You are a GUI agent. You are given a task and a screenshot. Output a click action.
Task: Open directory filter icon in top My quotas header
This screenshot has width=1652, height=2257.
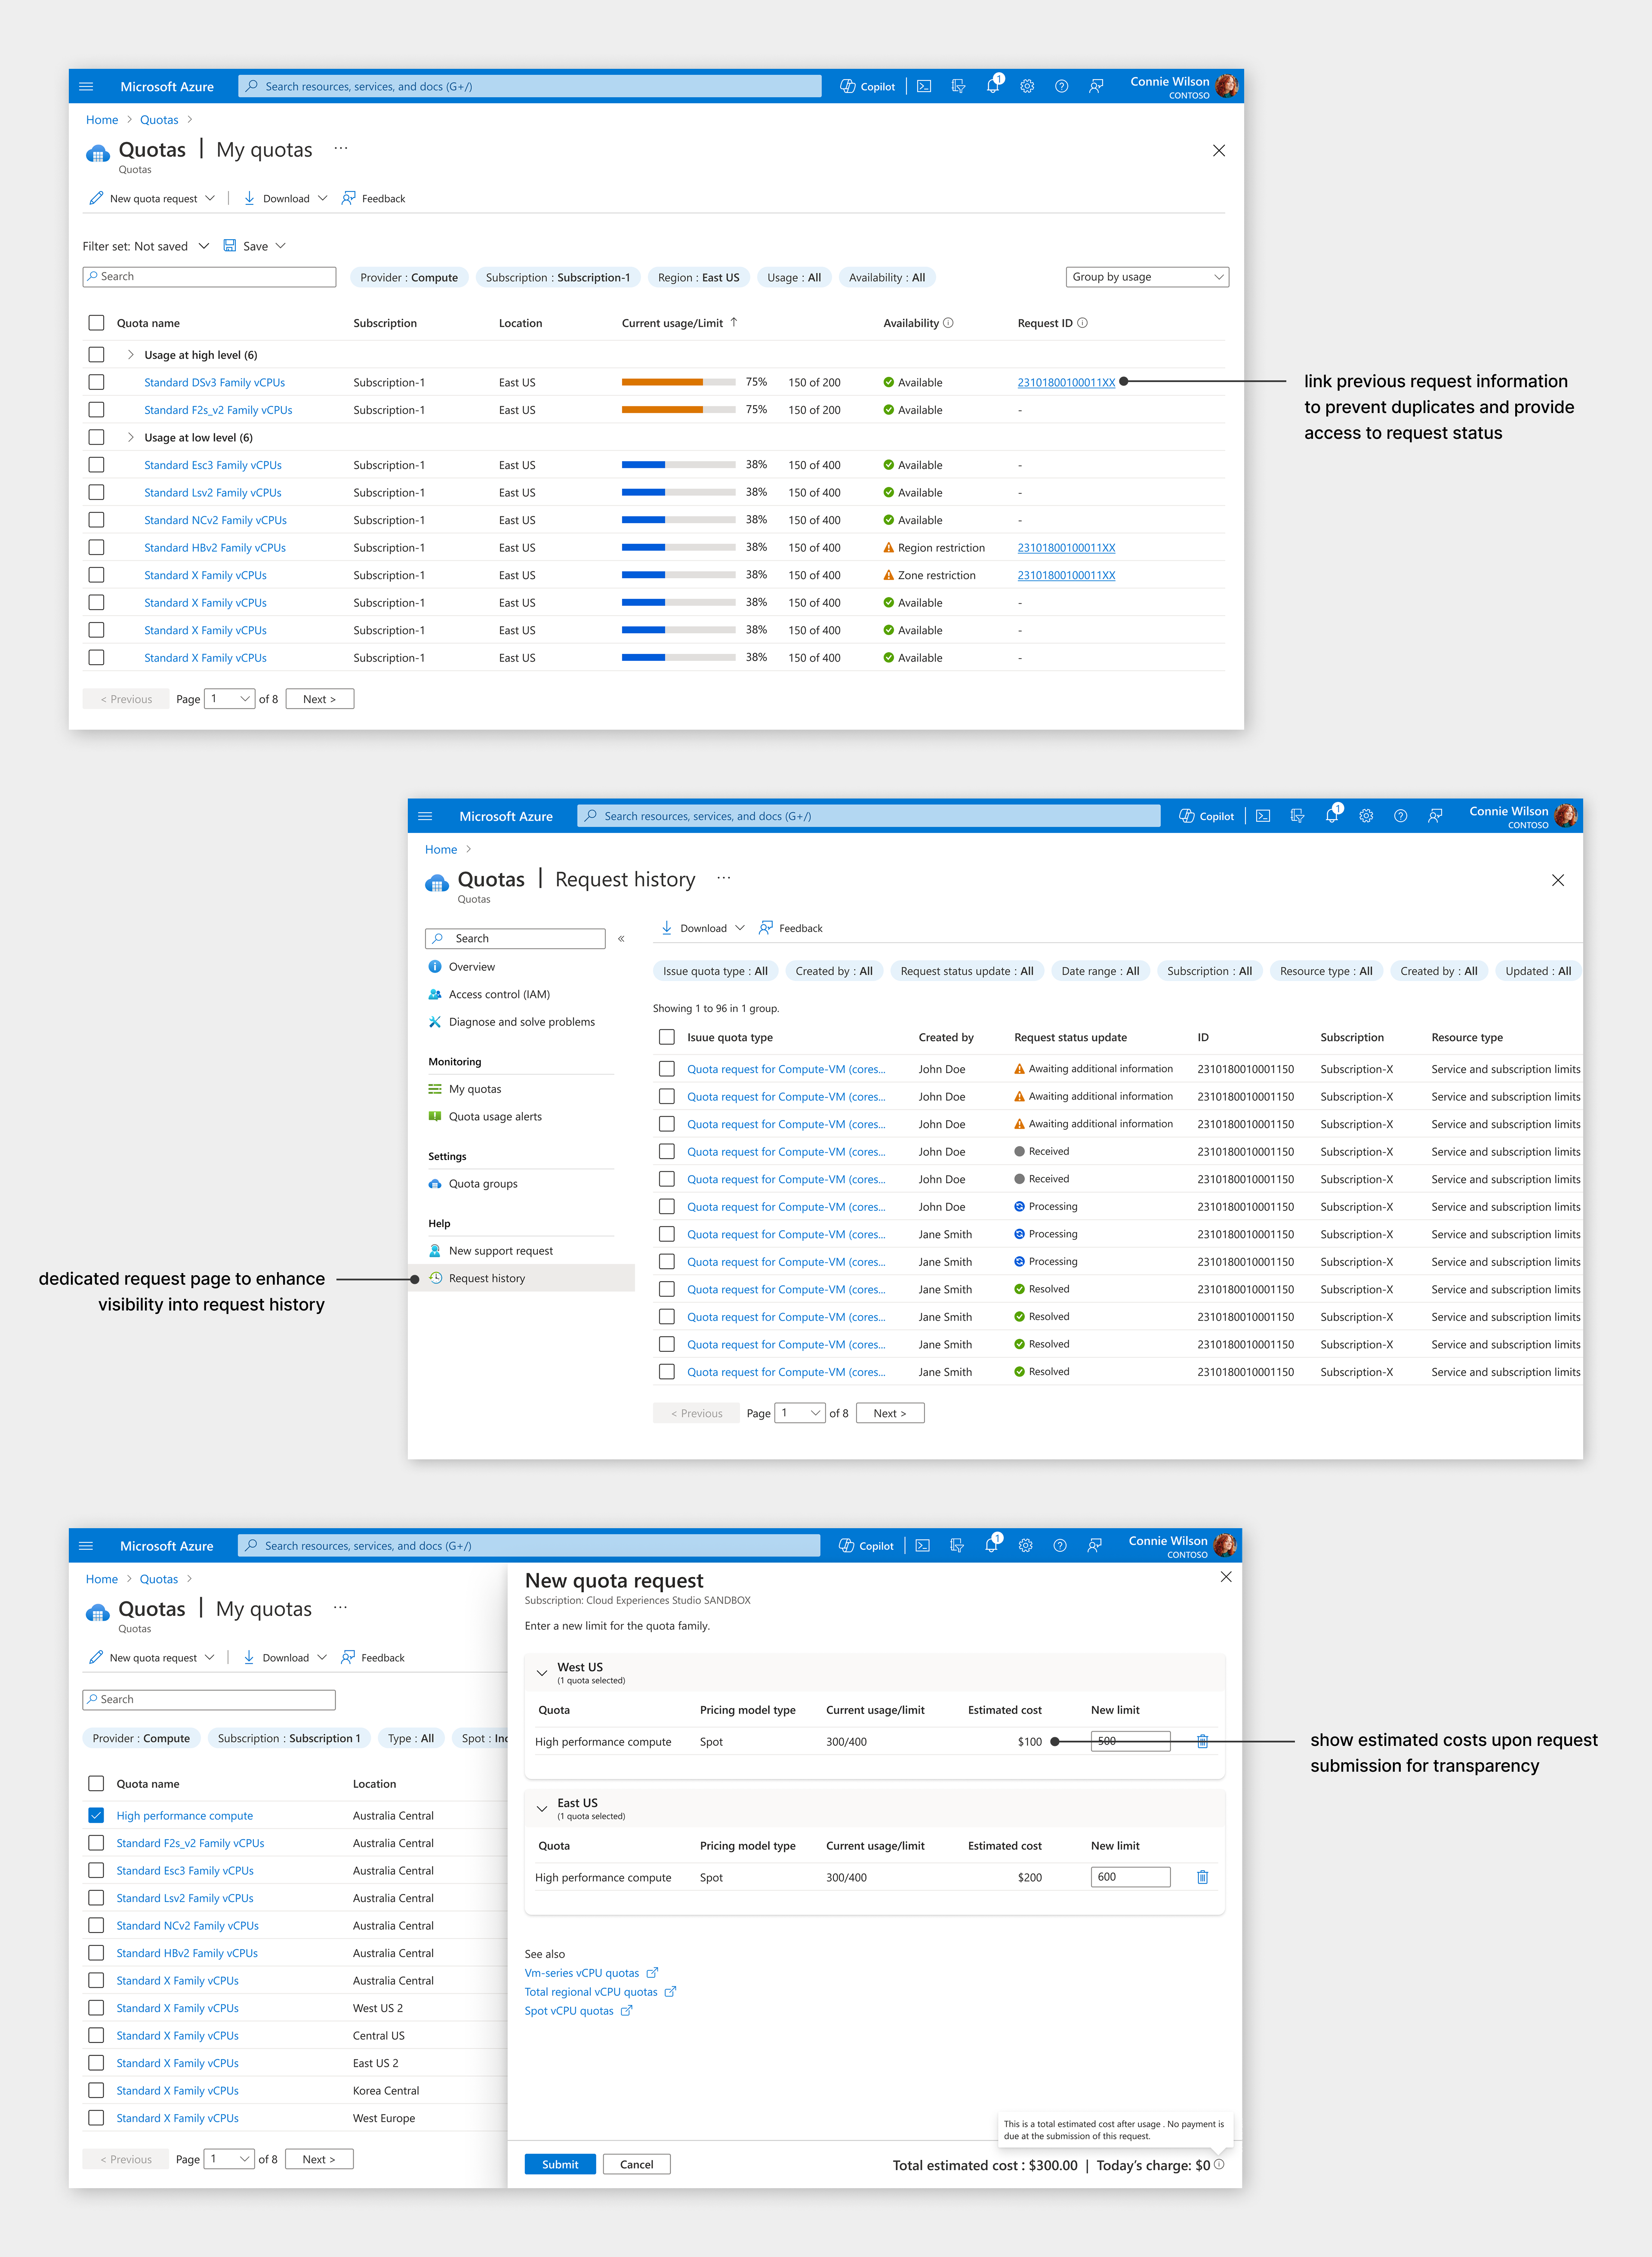(958, 86)
